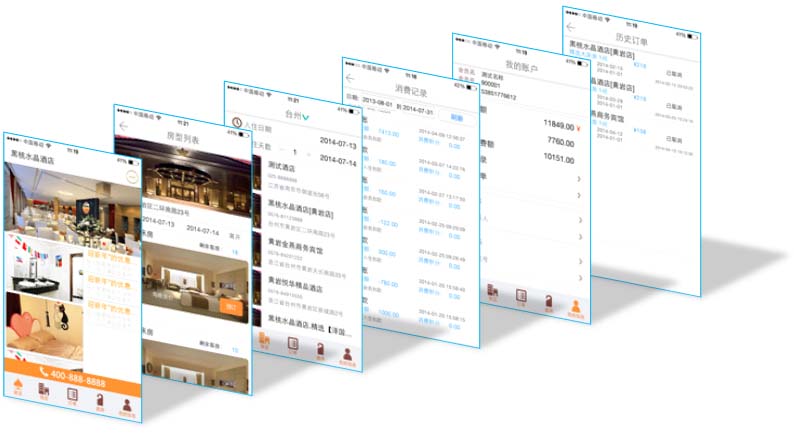Tap the door-hanger tab icon in 我的账户
This screenshot has width=794, height=433.
pyautogui.click(x=549, y=301)
